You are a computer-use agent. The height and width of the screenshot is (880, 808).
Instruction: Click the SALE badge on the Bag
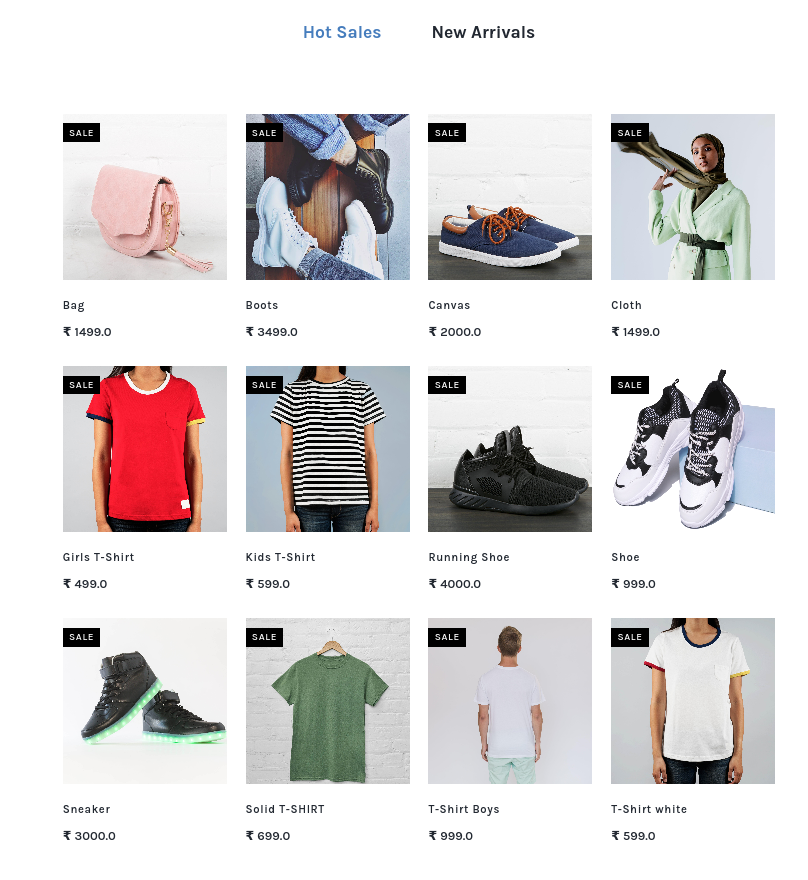tap(81, 133)
